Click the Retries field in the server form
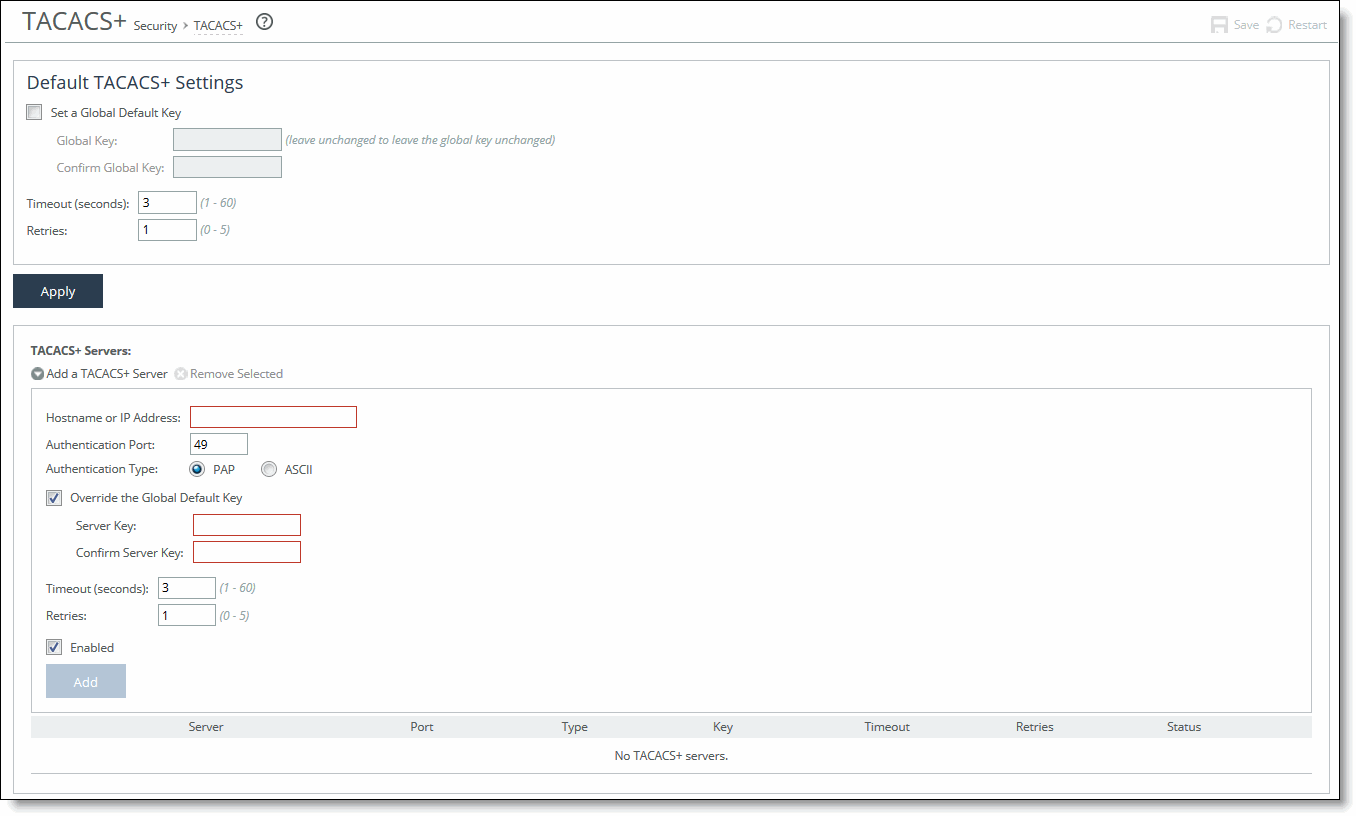Image resolution: width=1356 pixels, height=816 pixels. click(186, 614)
